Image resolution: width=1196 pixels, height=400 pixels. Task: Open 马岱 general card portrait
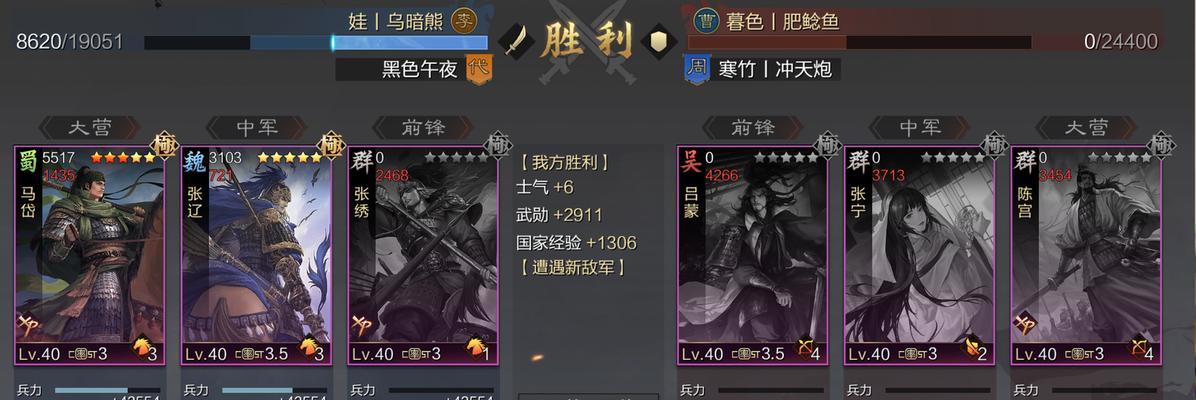click(x=90, y=255)
